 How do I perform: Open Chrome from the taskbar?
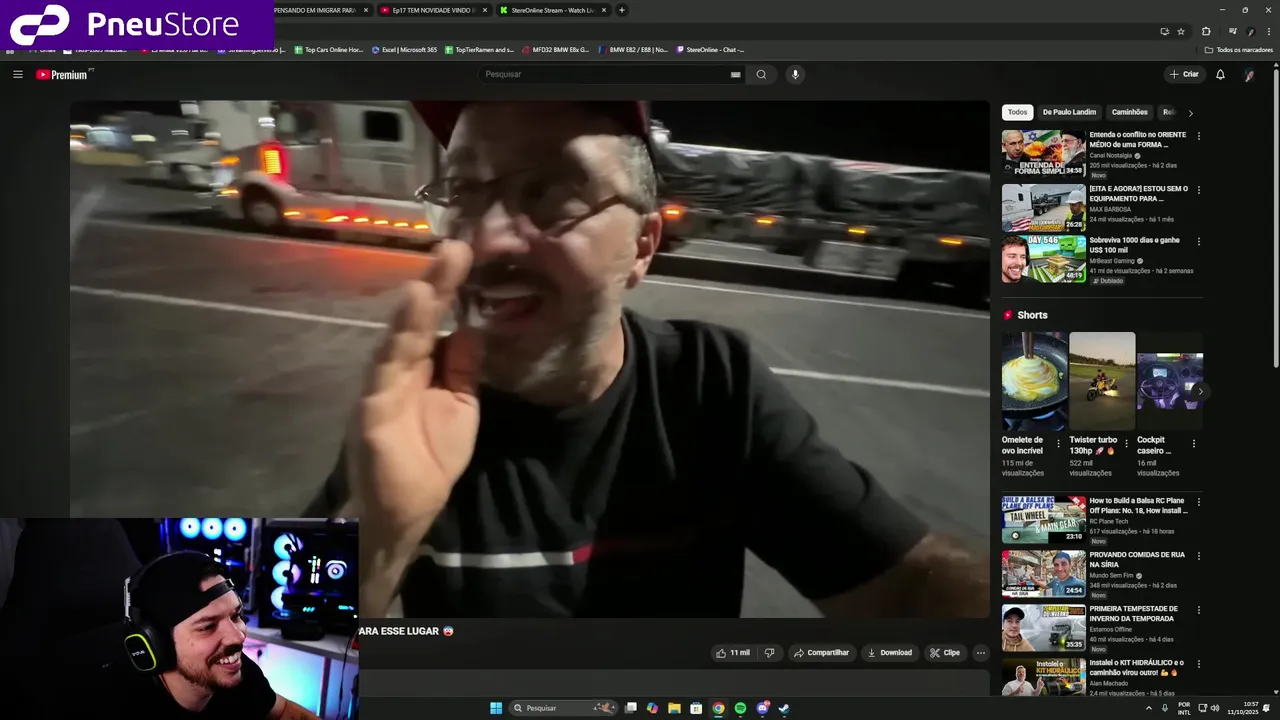(718, 708)
